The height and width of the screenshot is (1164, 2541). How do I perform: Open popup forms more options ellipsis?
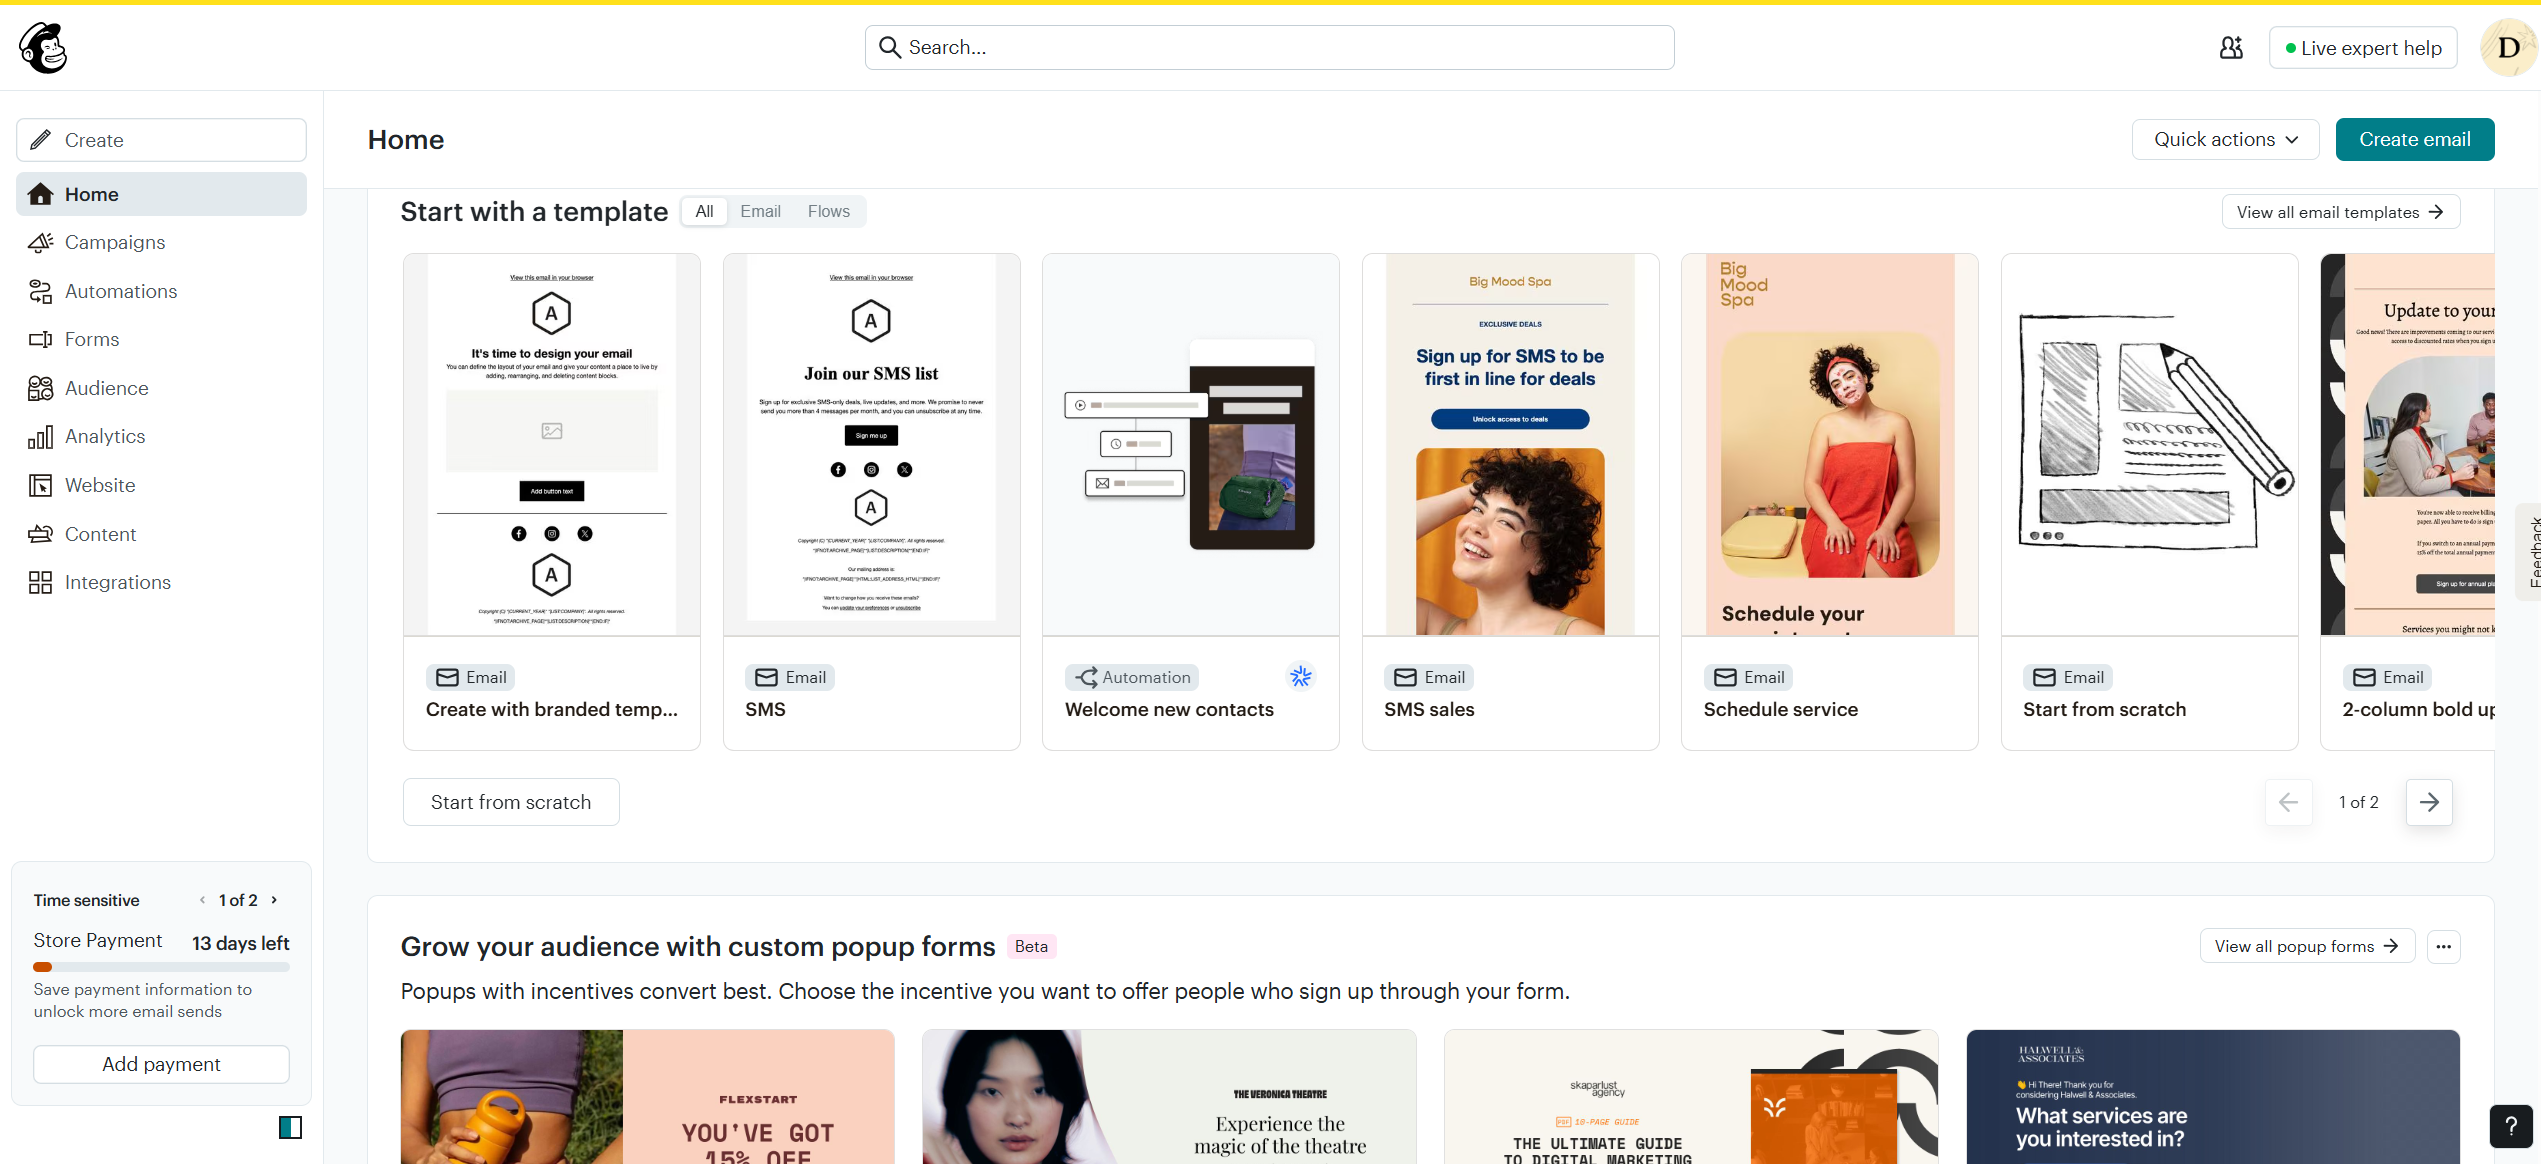tap(2443, 946)
